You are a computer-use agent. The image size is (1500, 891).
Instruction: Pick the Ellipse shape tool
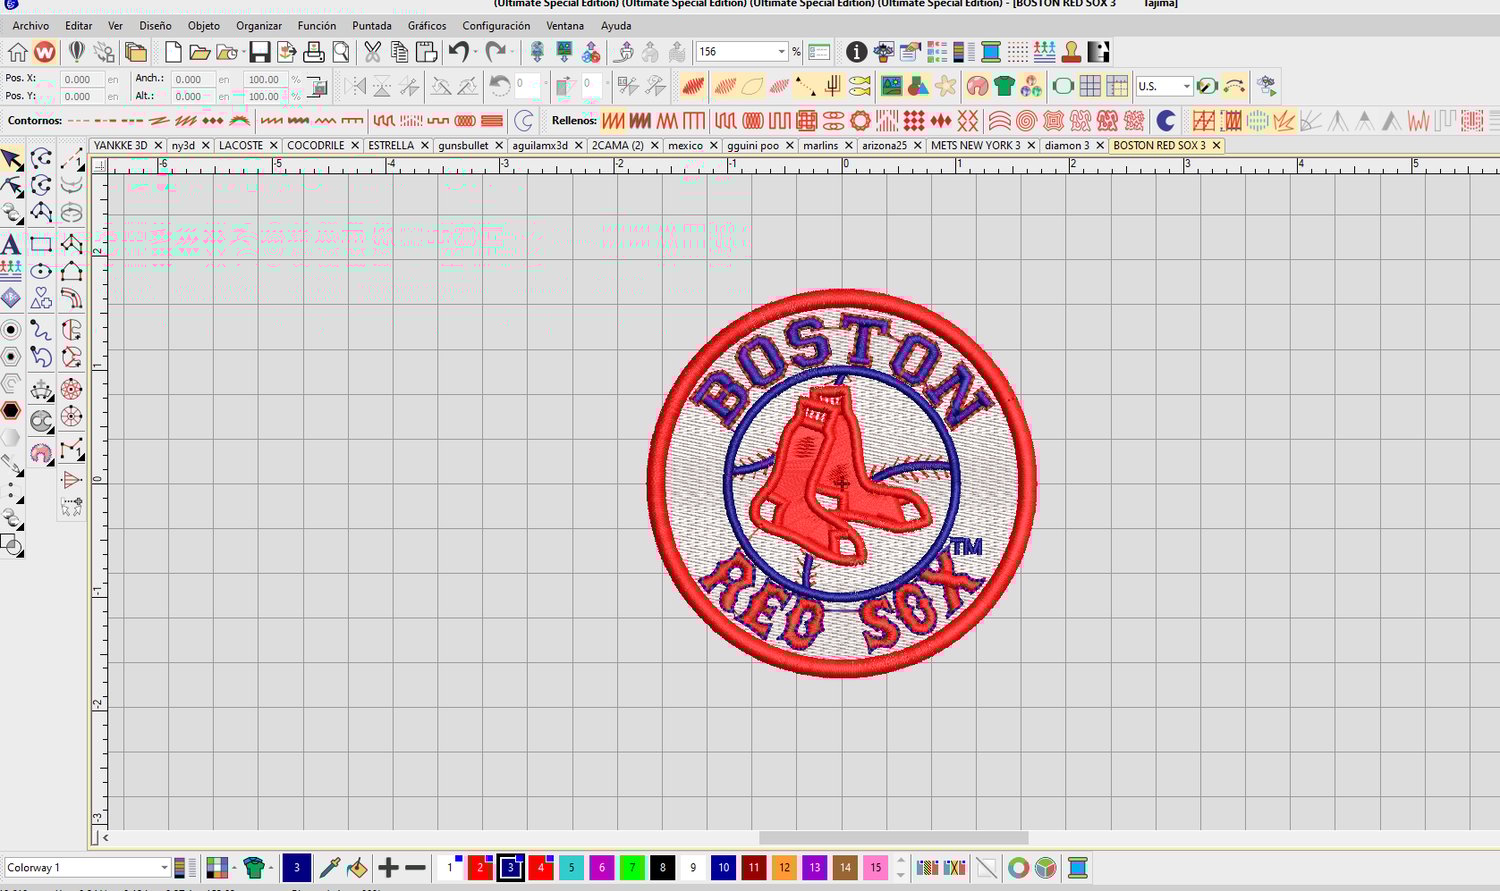41,271
